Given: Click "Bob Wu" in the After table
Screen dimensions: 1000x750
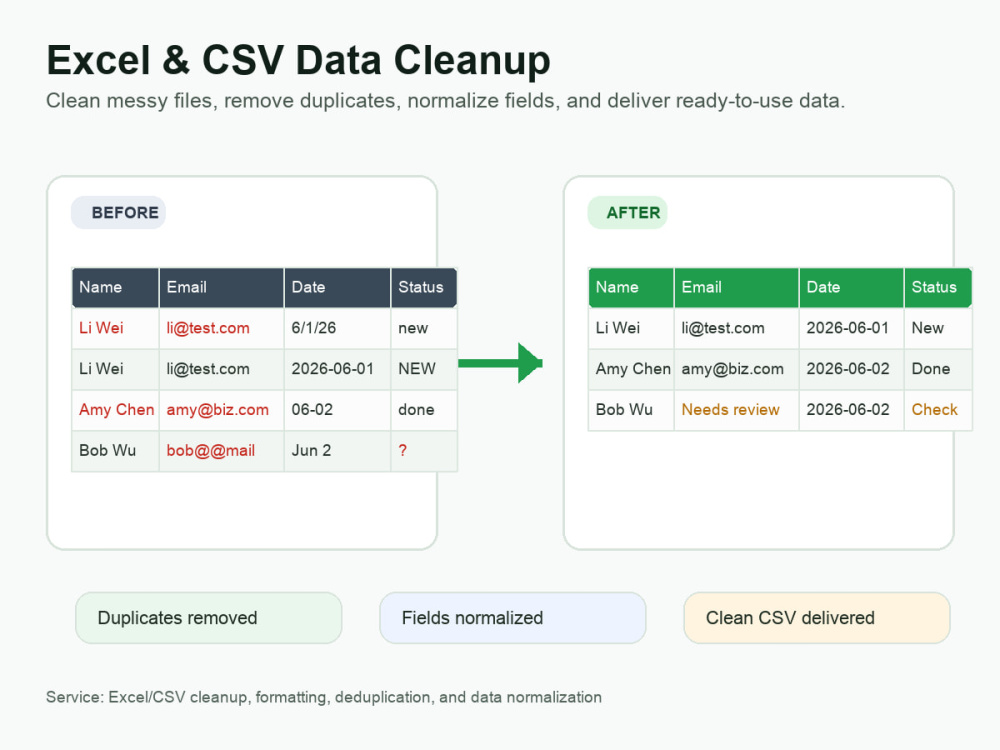Looking at the screenshot, I should tap(631, 410).
